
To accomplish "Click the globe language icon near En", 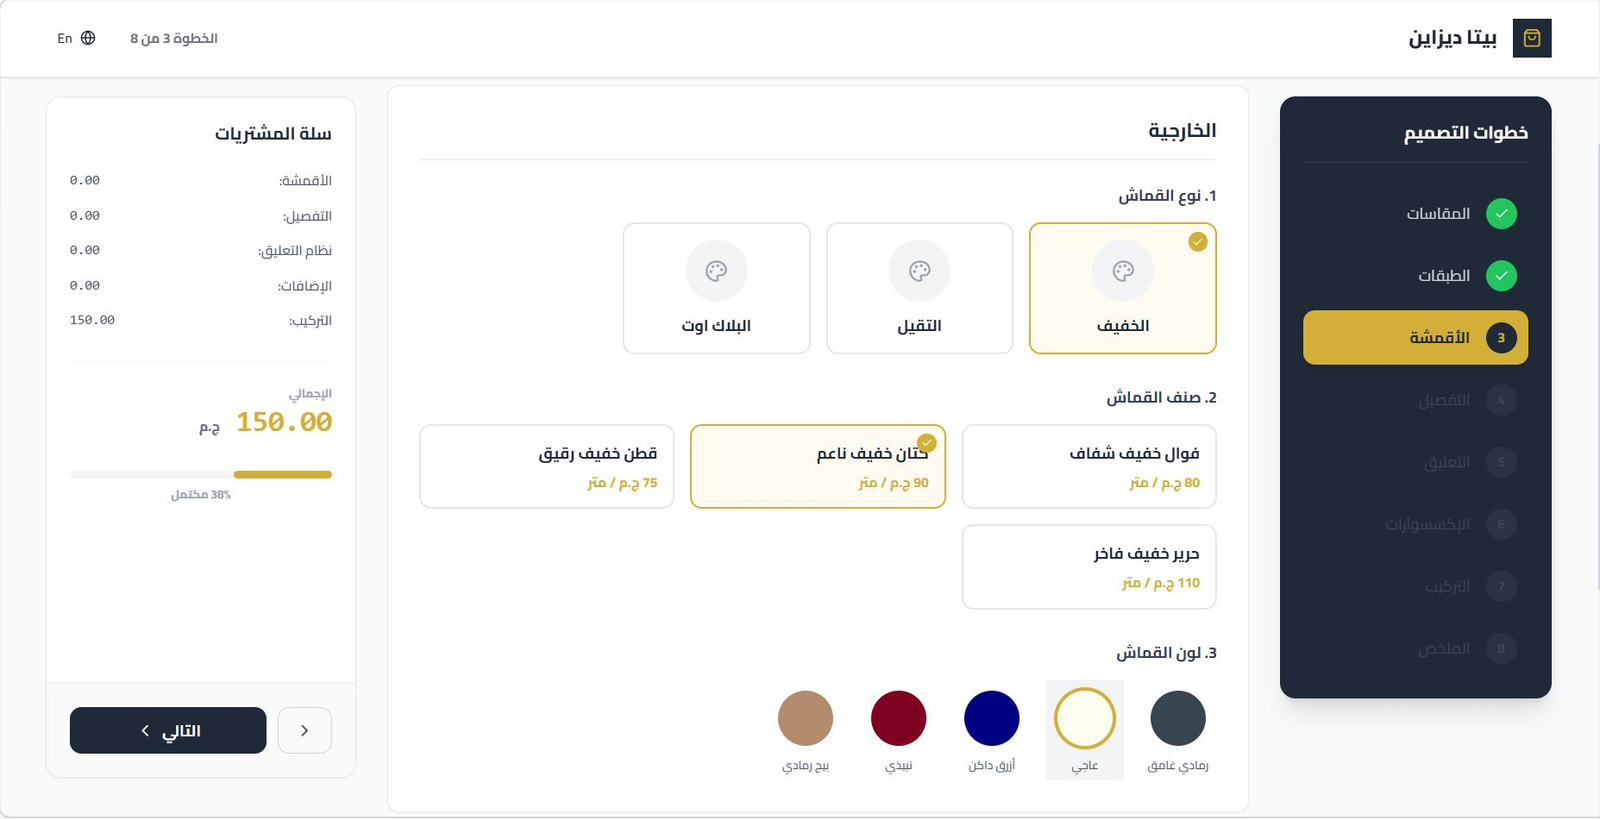I will (x=88, y=37).
